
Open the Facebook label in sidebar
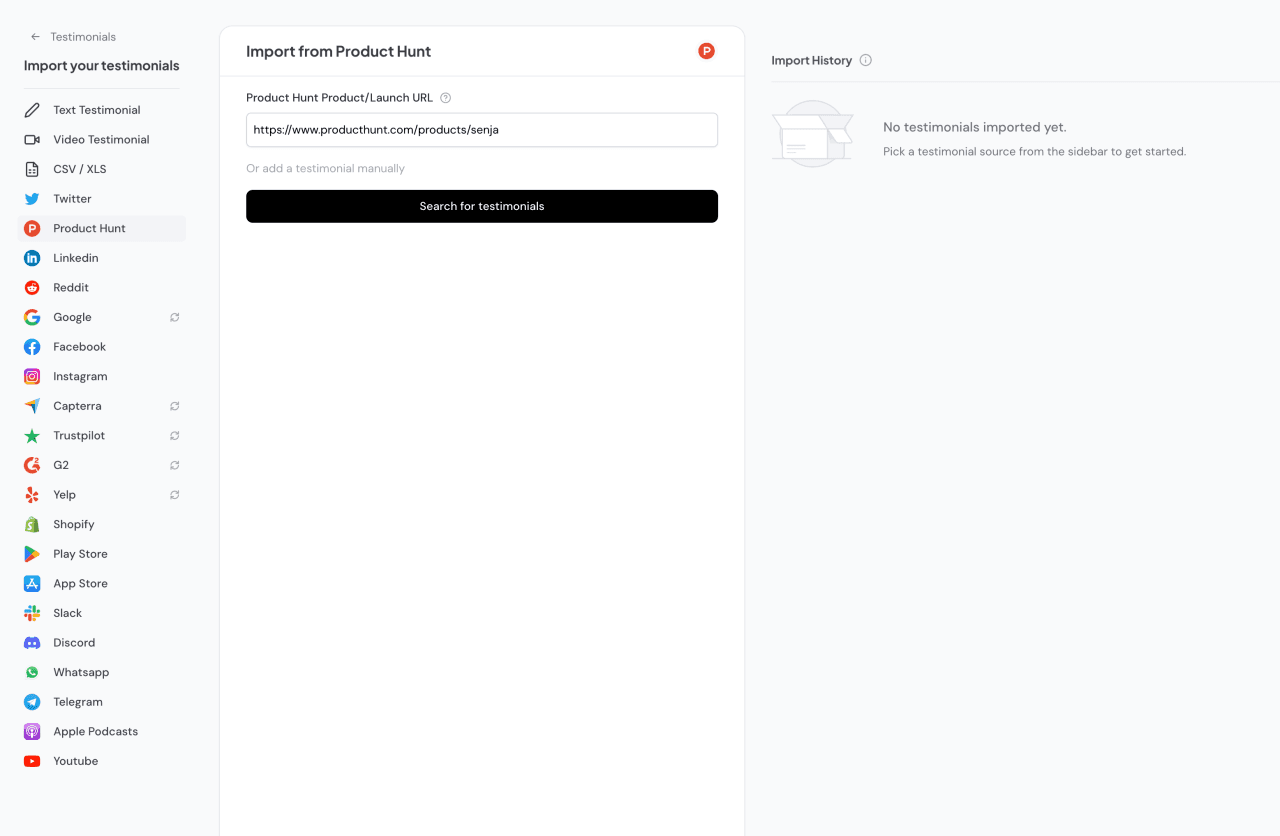80,347
